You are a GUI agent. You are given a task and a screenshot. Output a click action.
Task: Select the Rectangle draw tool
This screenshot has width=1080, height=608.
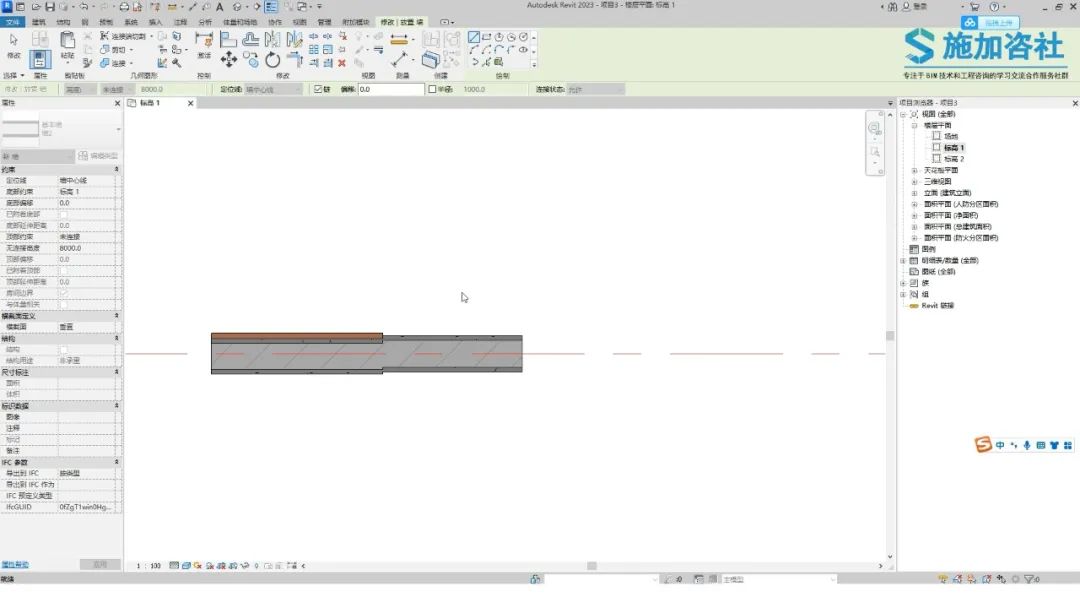[486, 37]
